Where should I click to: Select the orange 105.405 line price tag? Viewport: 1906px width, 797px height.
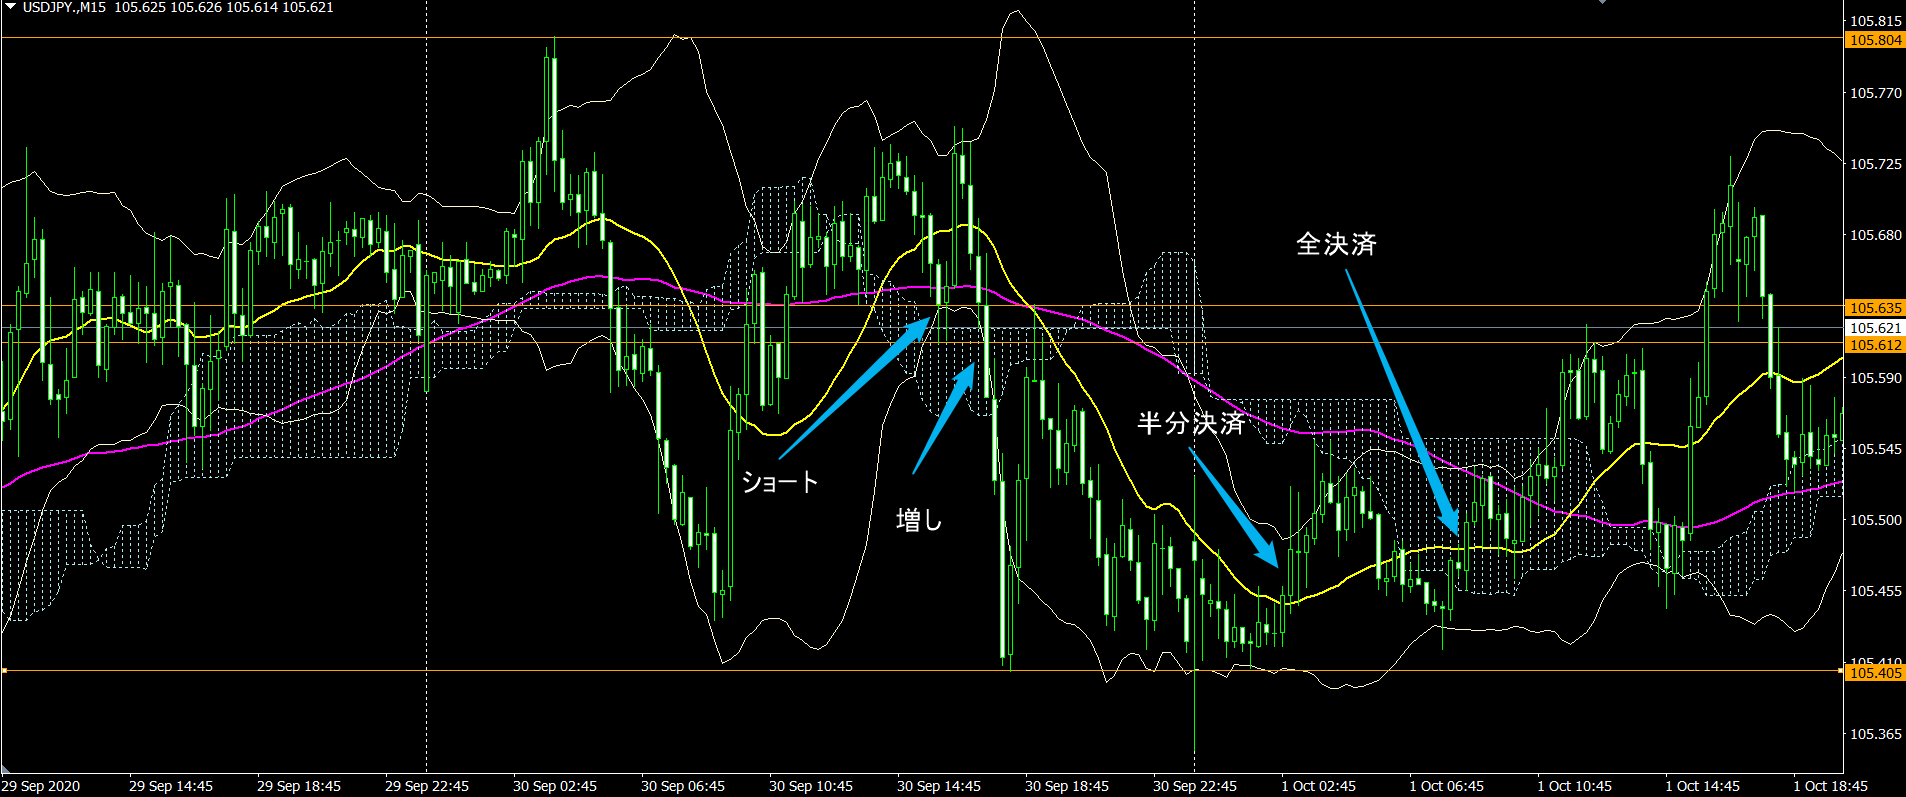(x=1875, y=673)
